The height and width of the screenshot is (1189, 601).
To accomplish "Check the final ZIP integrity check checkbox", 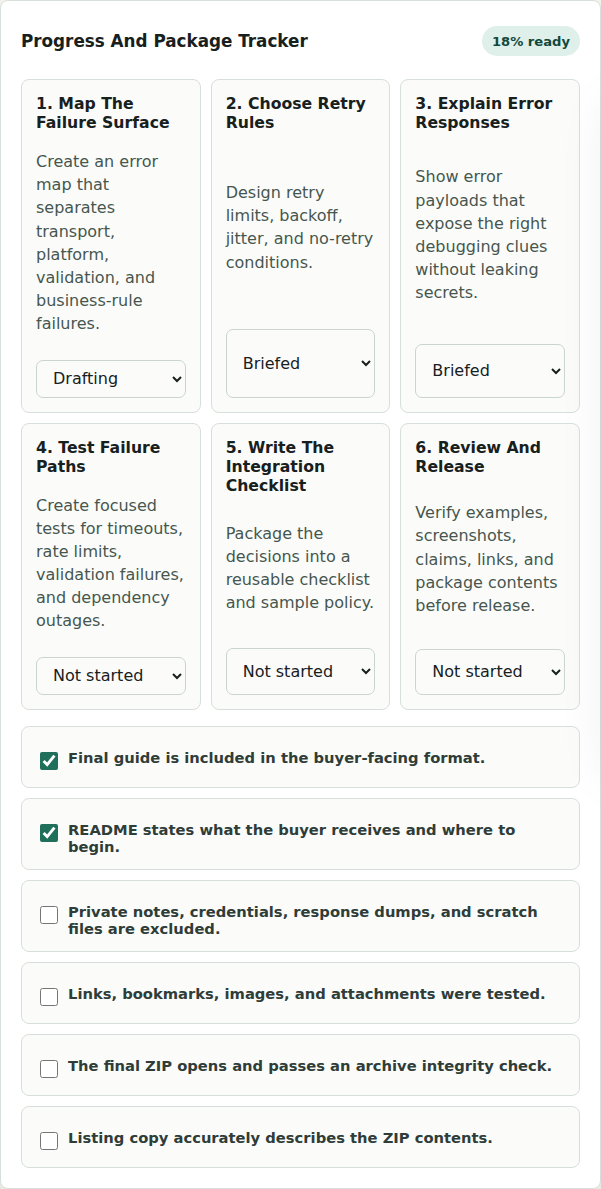I will [x=49, y=1068].
